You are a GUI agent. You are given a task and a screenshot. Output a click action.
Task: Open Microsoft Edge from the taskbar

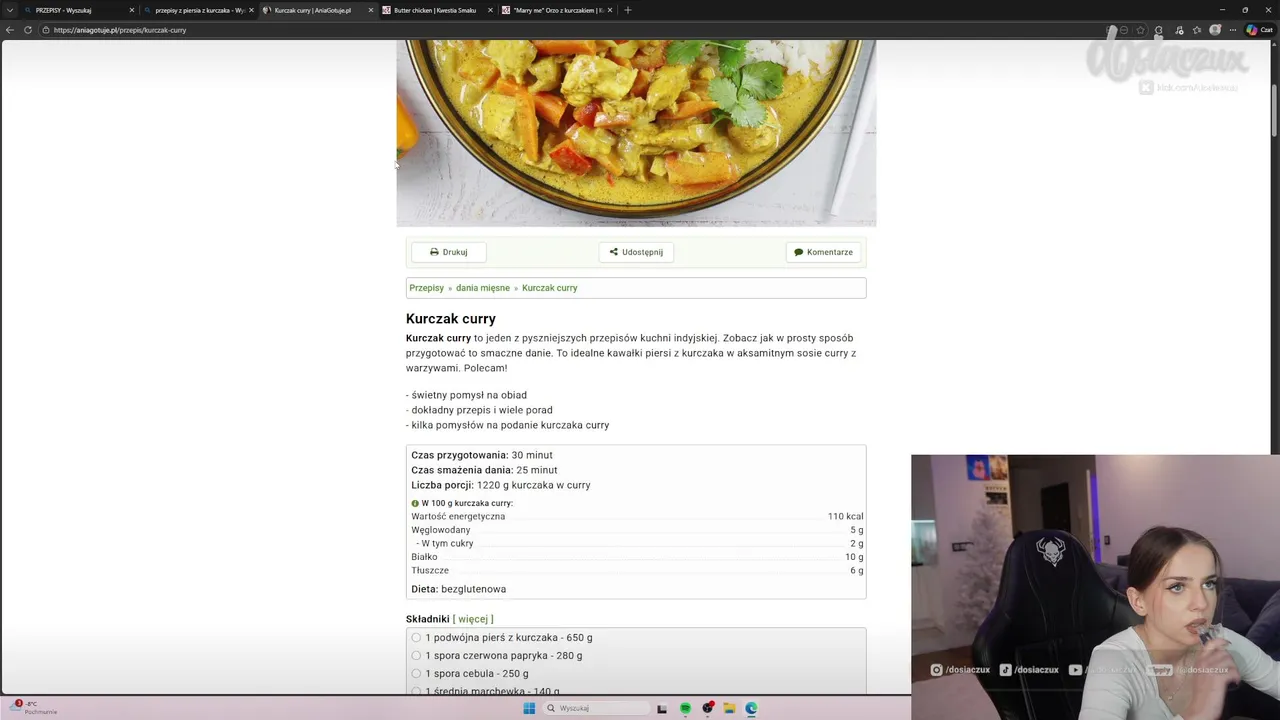click(x=751, y=708)
